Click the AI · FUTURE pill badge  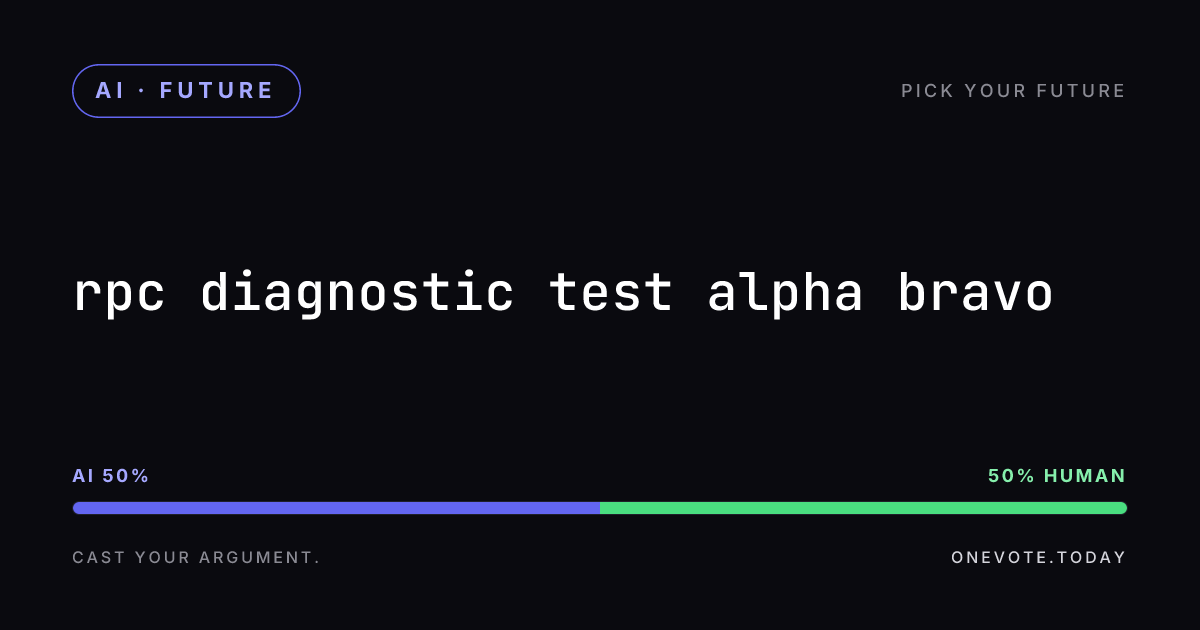coord(186,91)
